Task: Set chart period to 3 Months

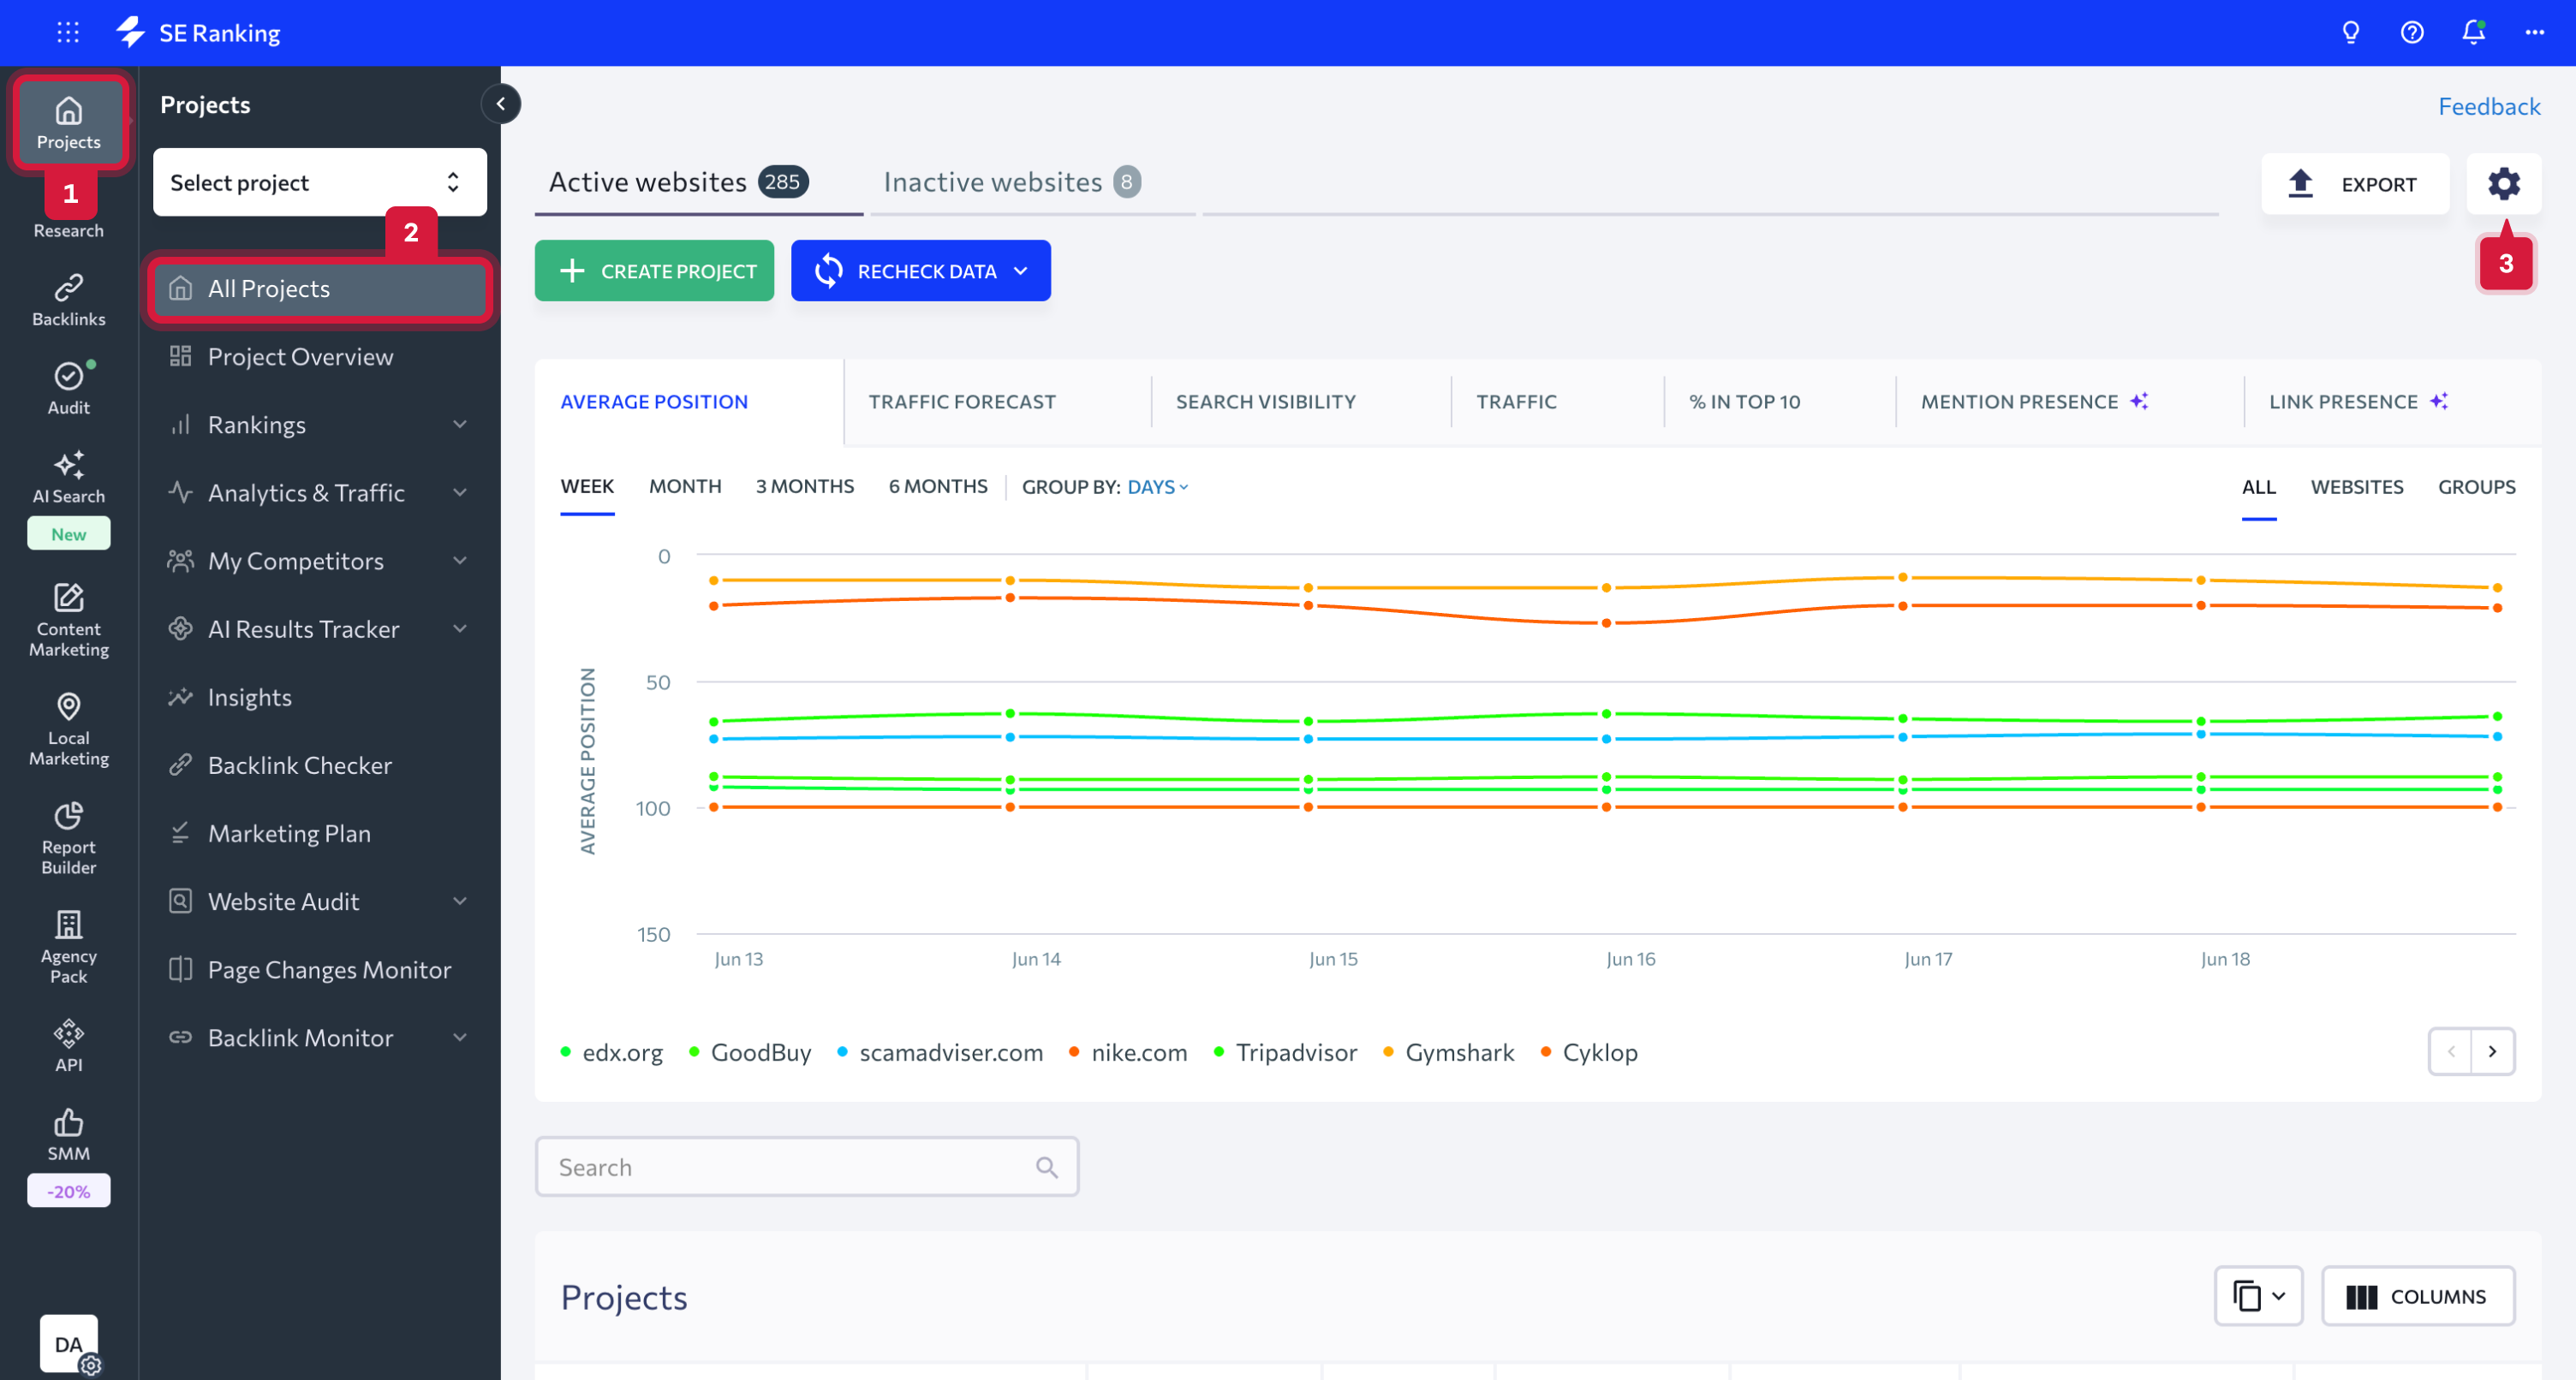Action: [805, 487]
